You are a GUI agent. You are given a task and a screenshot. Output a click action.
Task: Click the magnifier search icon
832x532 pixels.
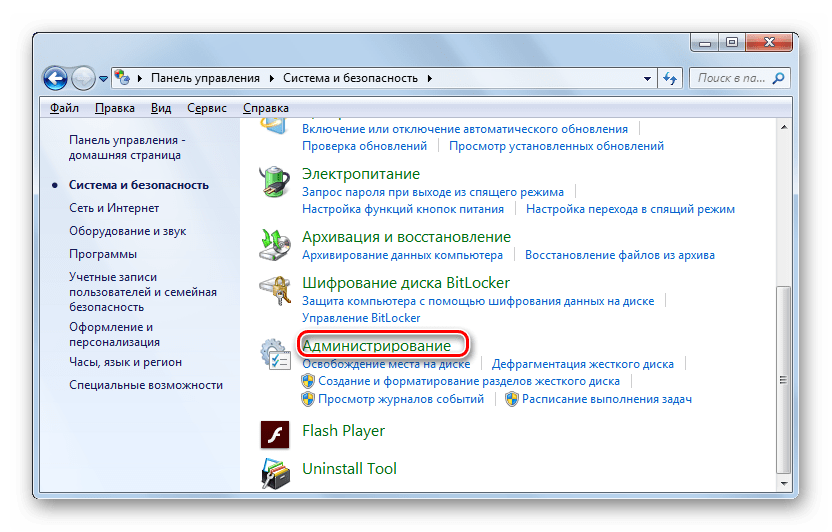pyautogui.click(x=779, y=79)
